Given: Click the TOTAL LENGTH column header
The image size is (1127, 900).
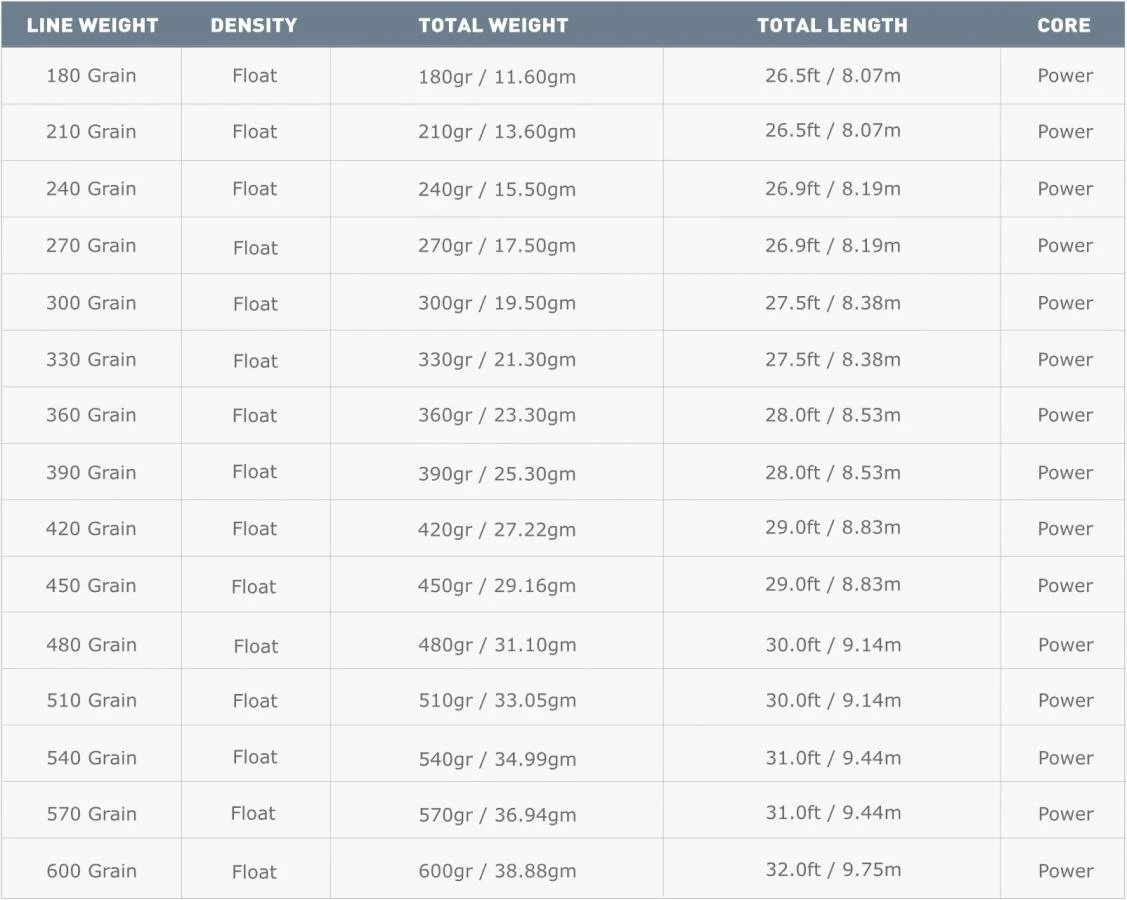Looking at the screenshot, I should (832, 26).
